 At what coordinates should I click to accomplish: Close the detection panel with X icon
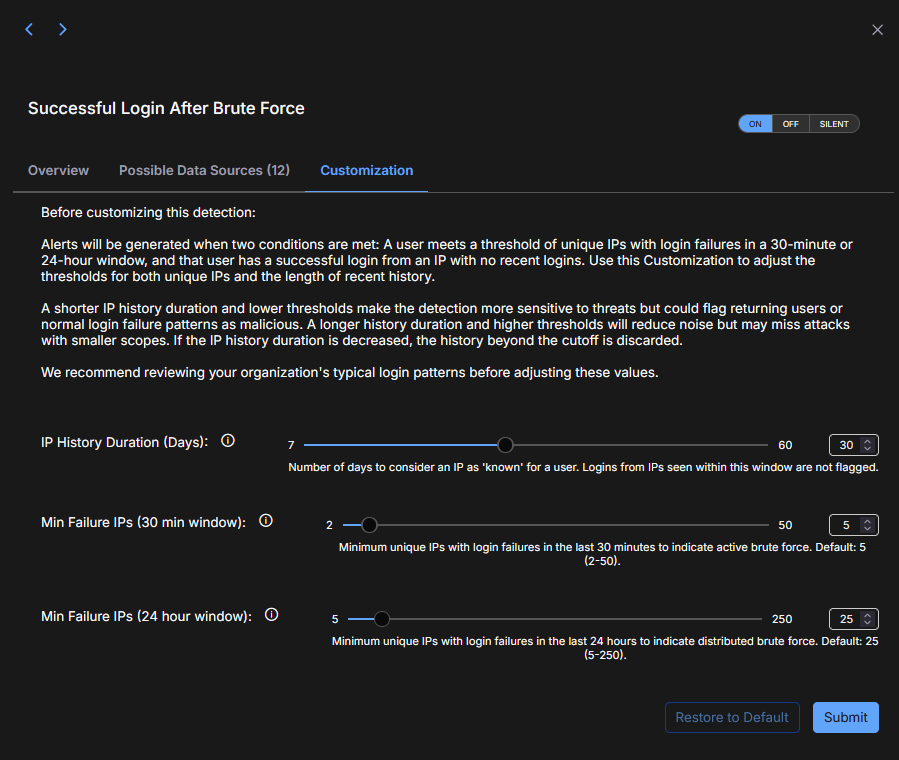pyautogui.click(x=877, y=30)
